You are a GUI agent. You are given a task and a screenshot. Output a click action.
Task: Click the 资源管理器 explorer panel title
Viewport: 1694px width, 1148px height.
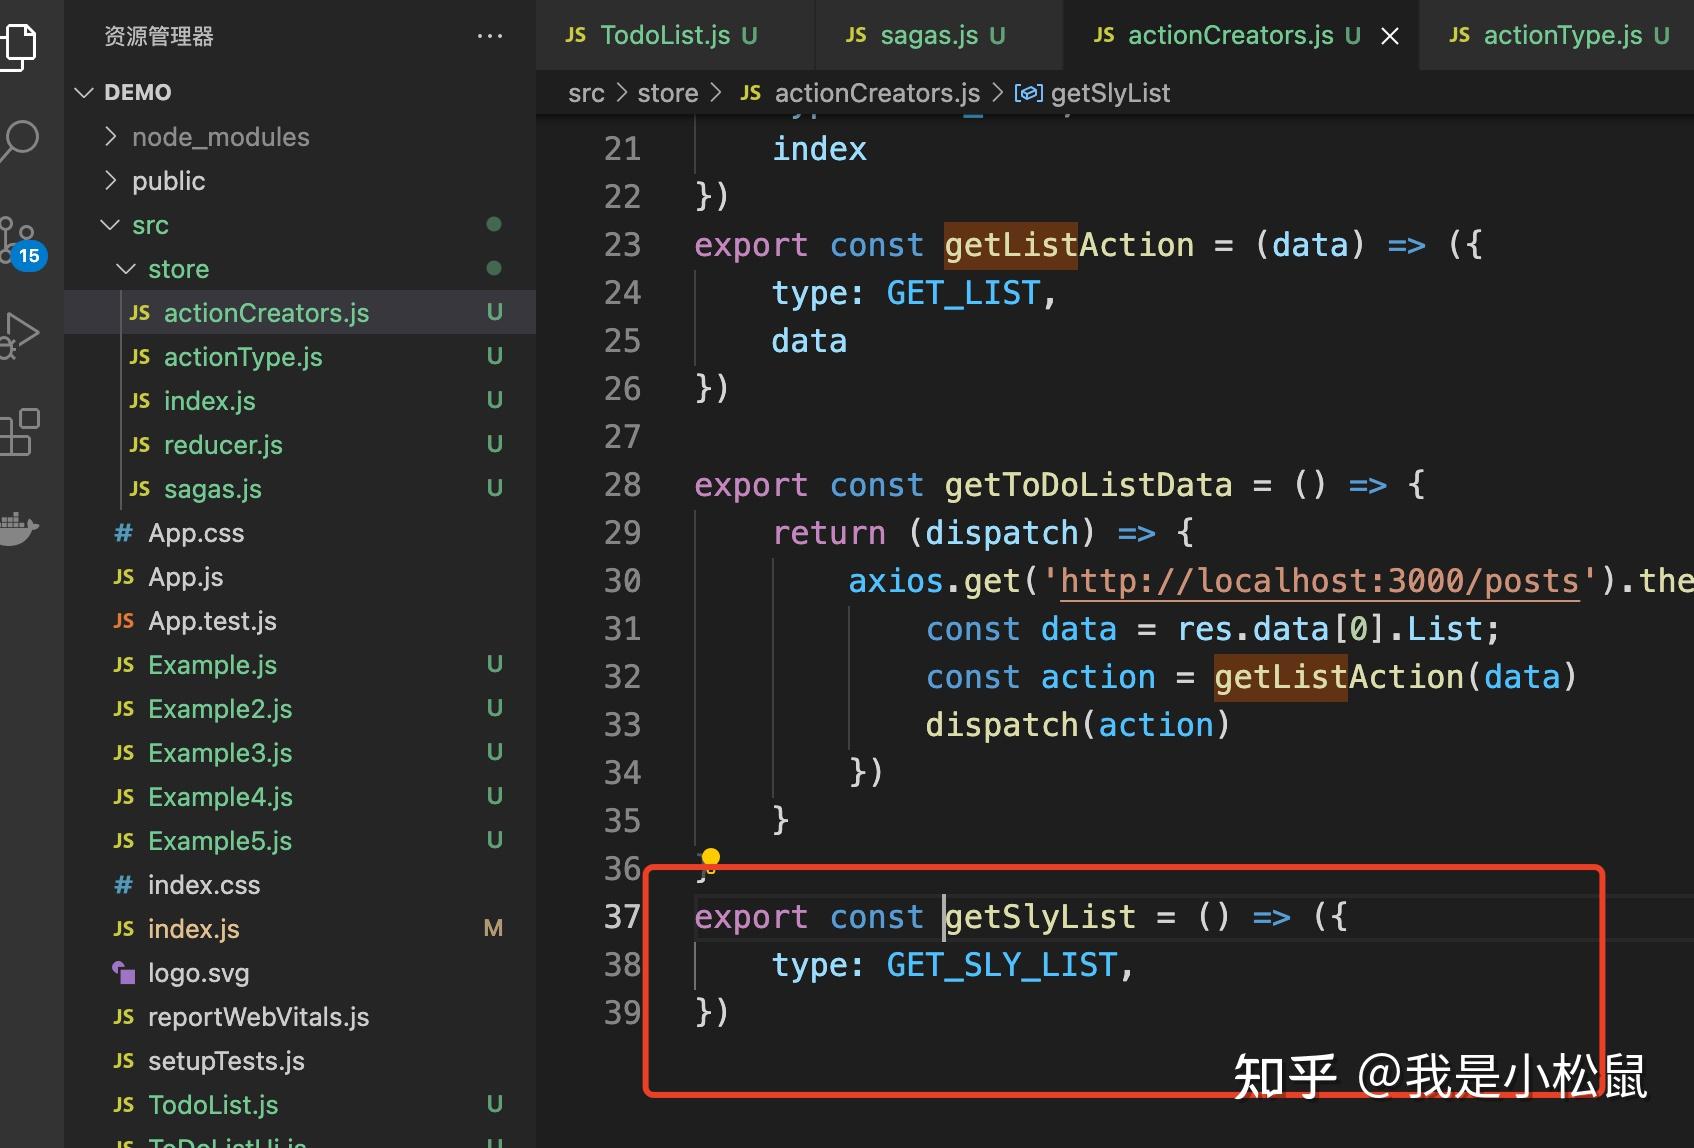[159, 37]
